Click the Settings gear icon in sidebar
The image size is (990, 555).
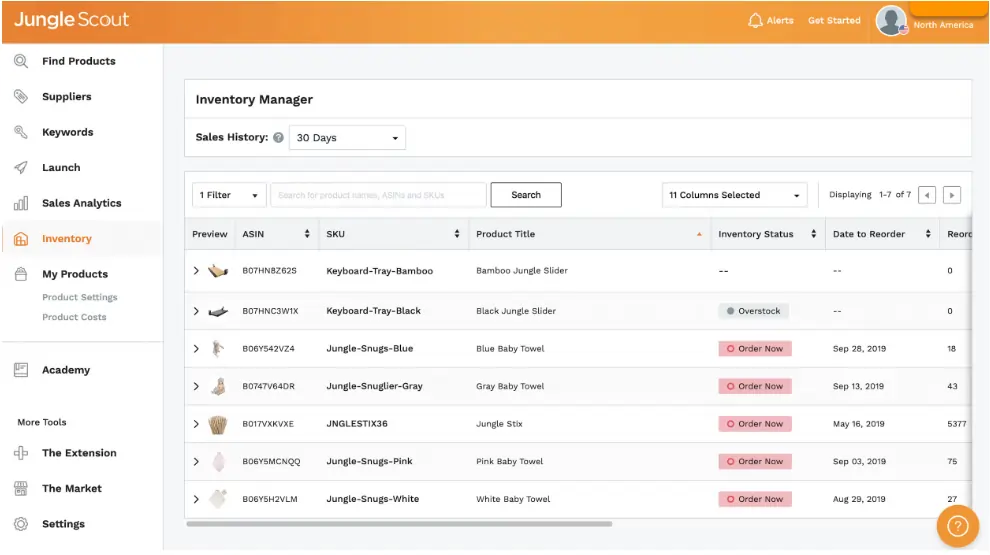(21, 524)
